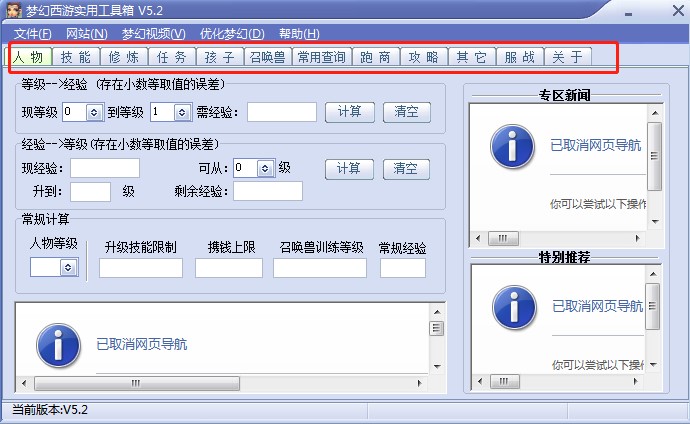Click 已取消网页导航 text in 专区新闻
Screen dimensions: 690x424
596,145
